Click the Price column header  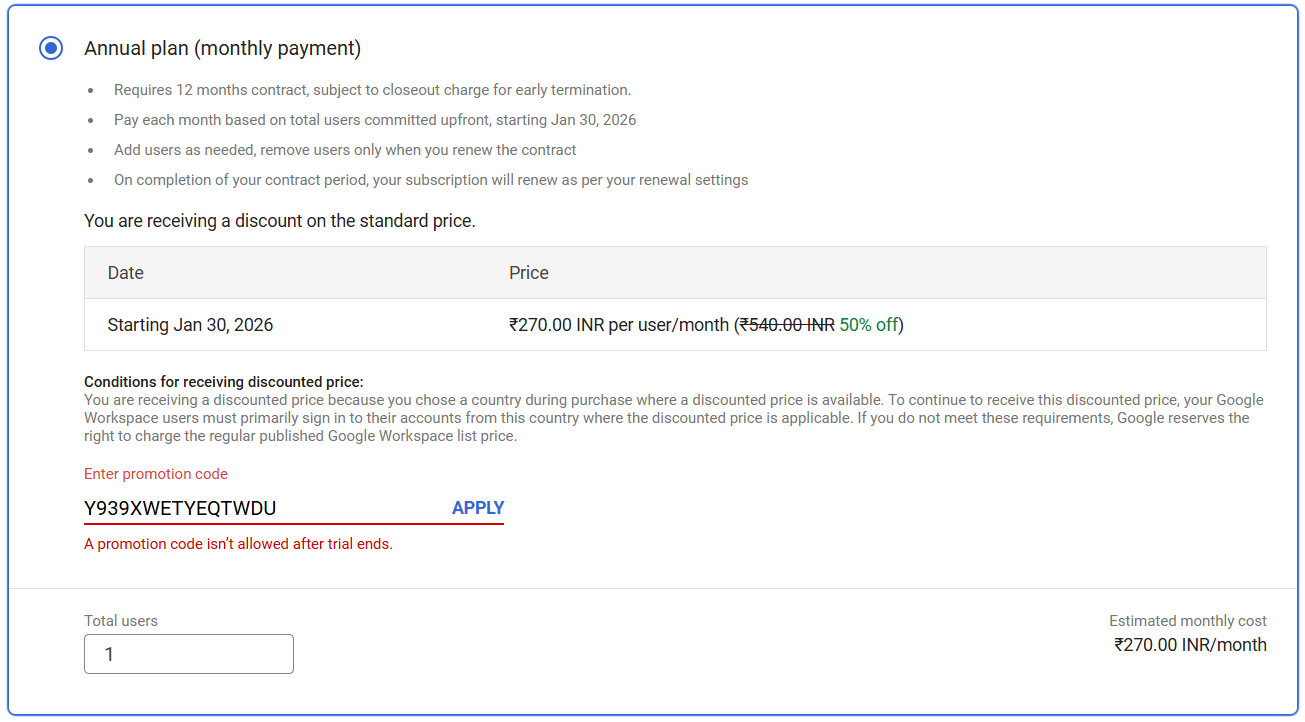pos(529,273)
